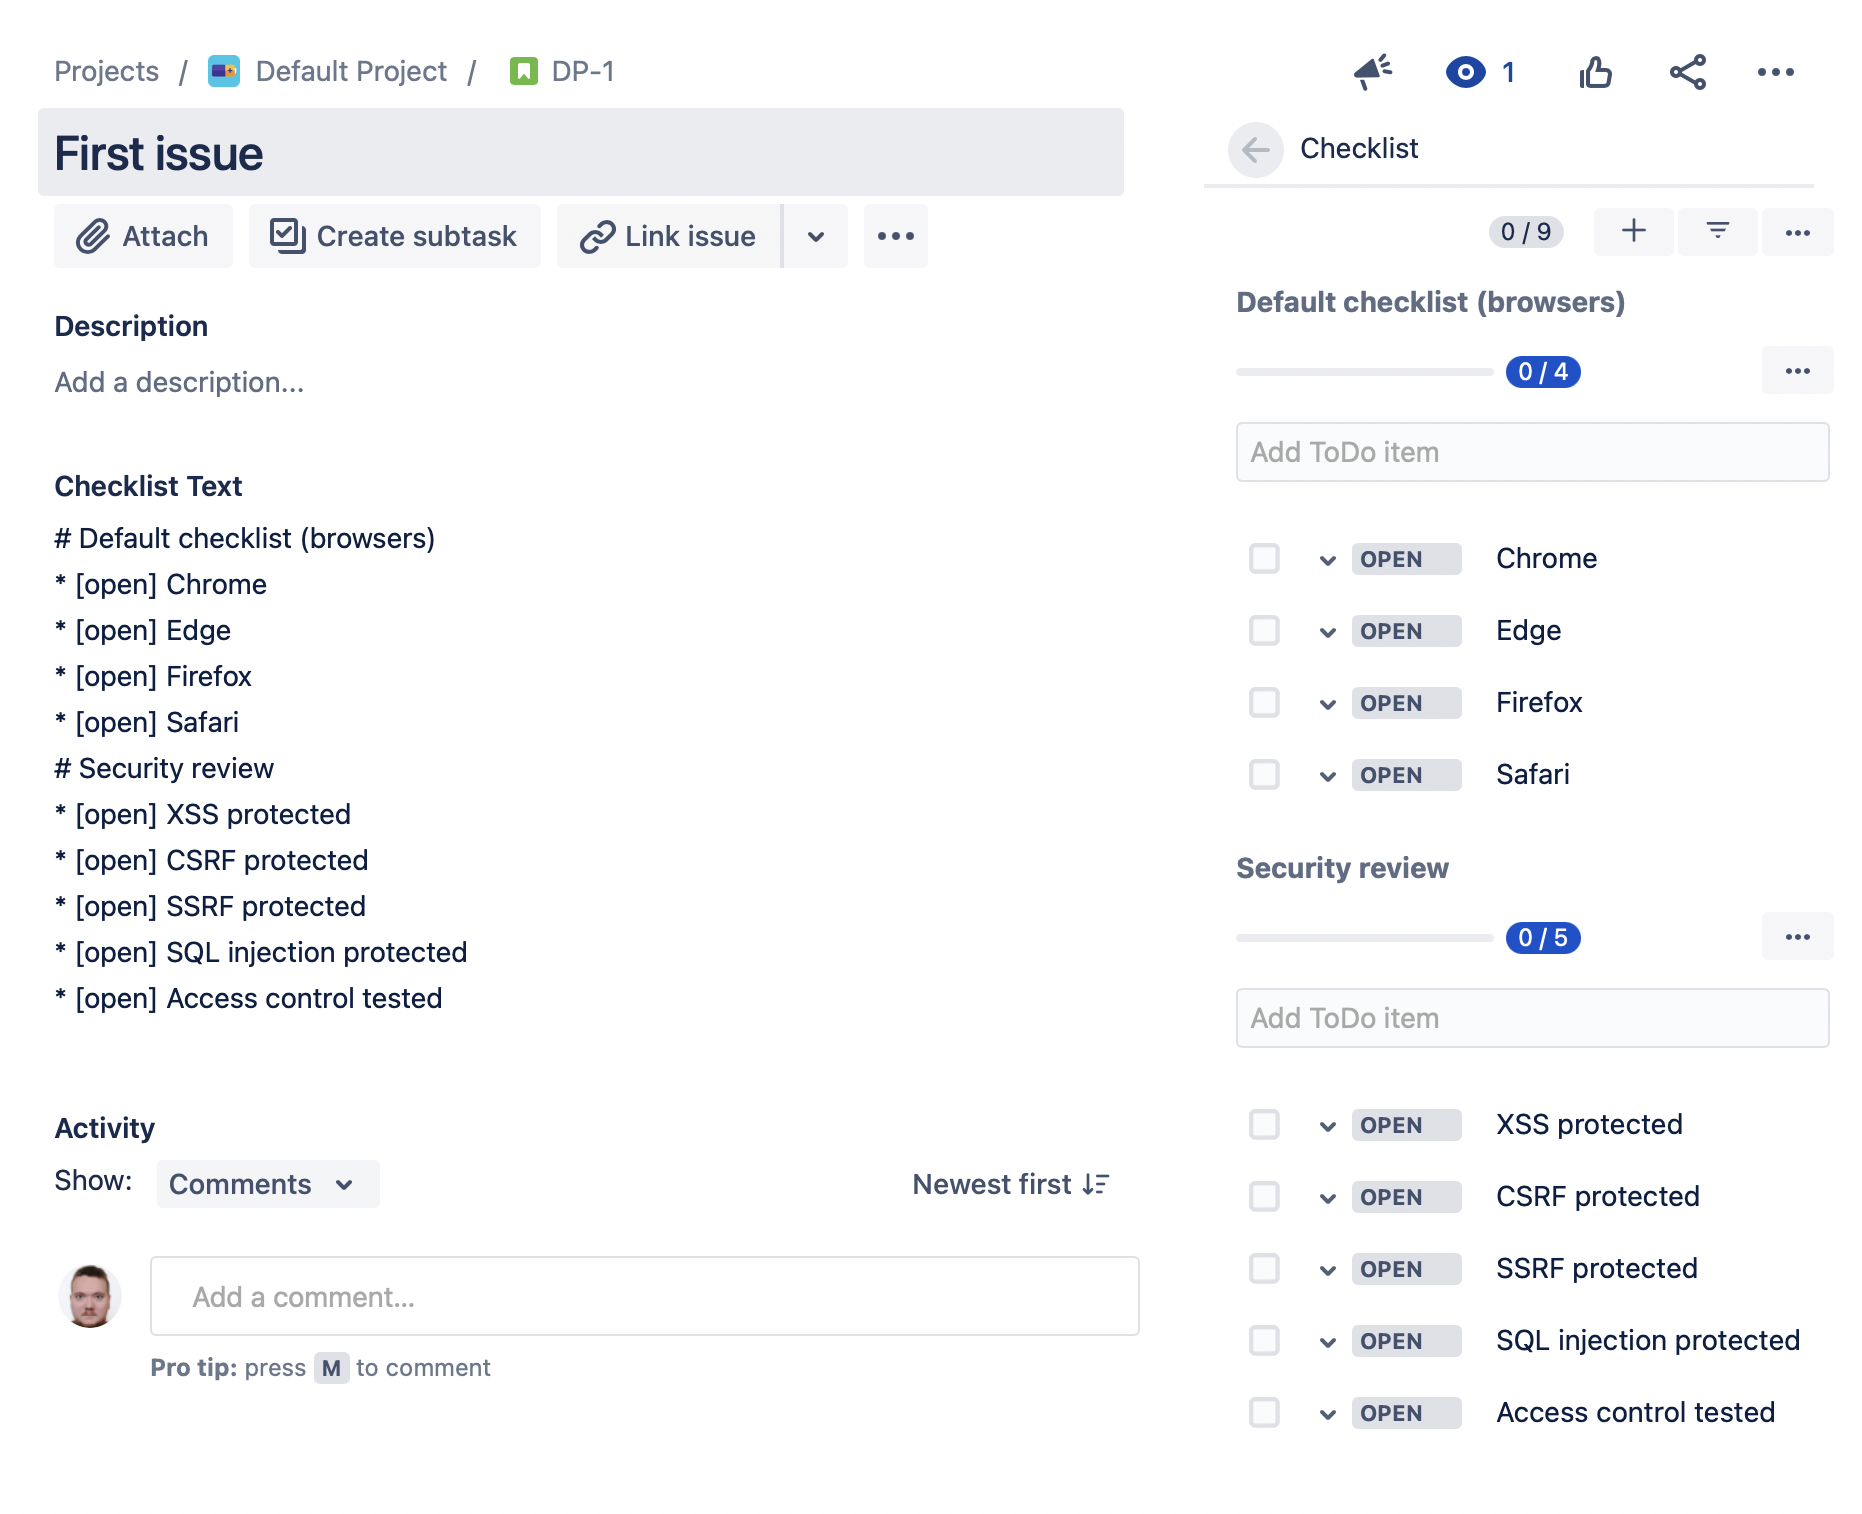The image size is (1862, 1514).
Task: Open the checklist filter icon
Action: pyautogui.click(x=1717, y=231)
